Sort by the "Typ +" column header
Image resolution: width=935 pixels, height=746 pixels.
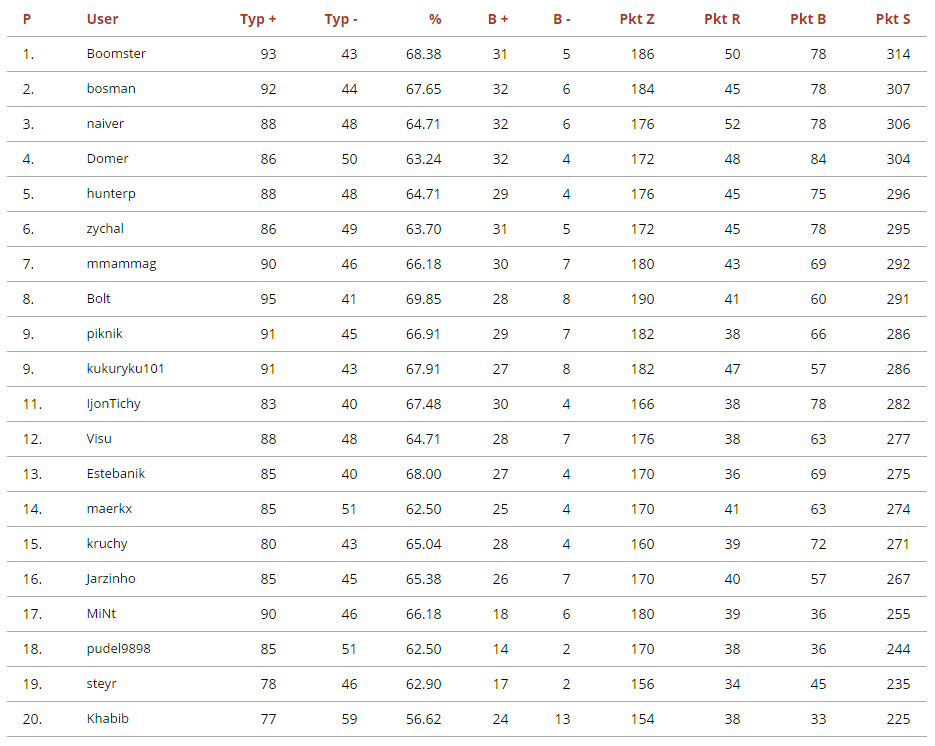(258, 19)
